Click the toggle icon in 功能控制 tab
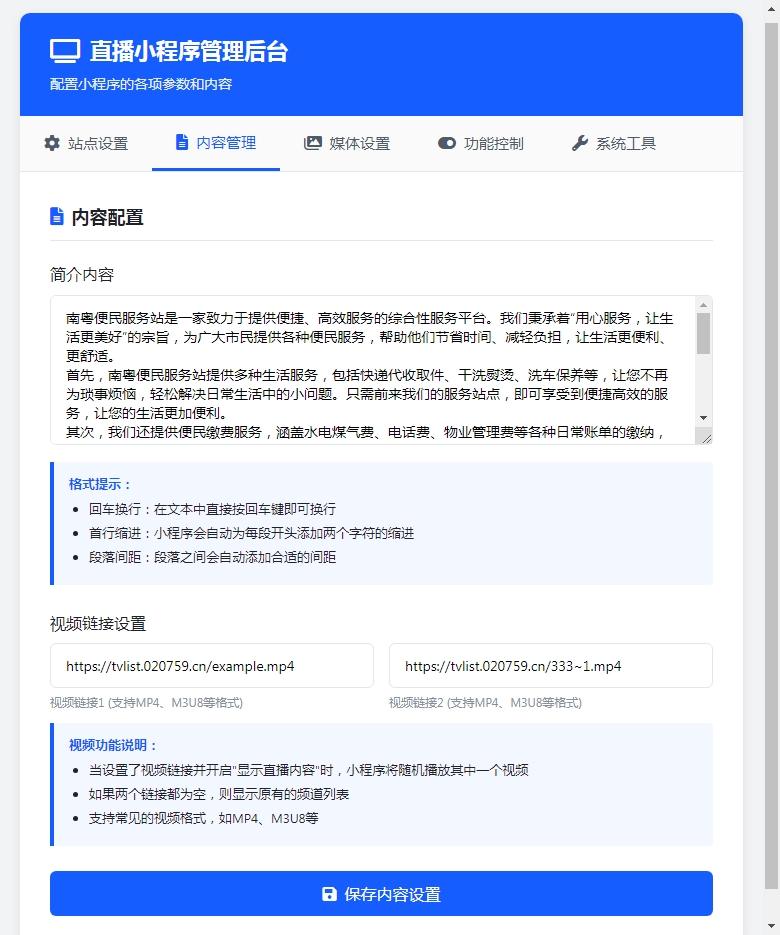The width and height of the screenshot is (780, 935). click(447, 143)
